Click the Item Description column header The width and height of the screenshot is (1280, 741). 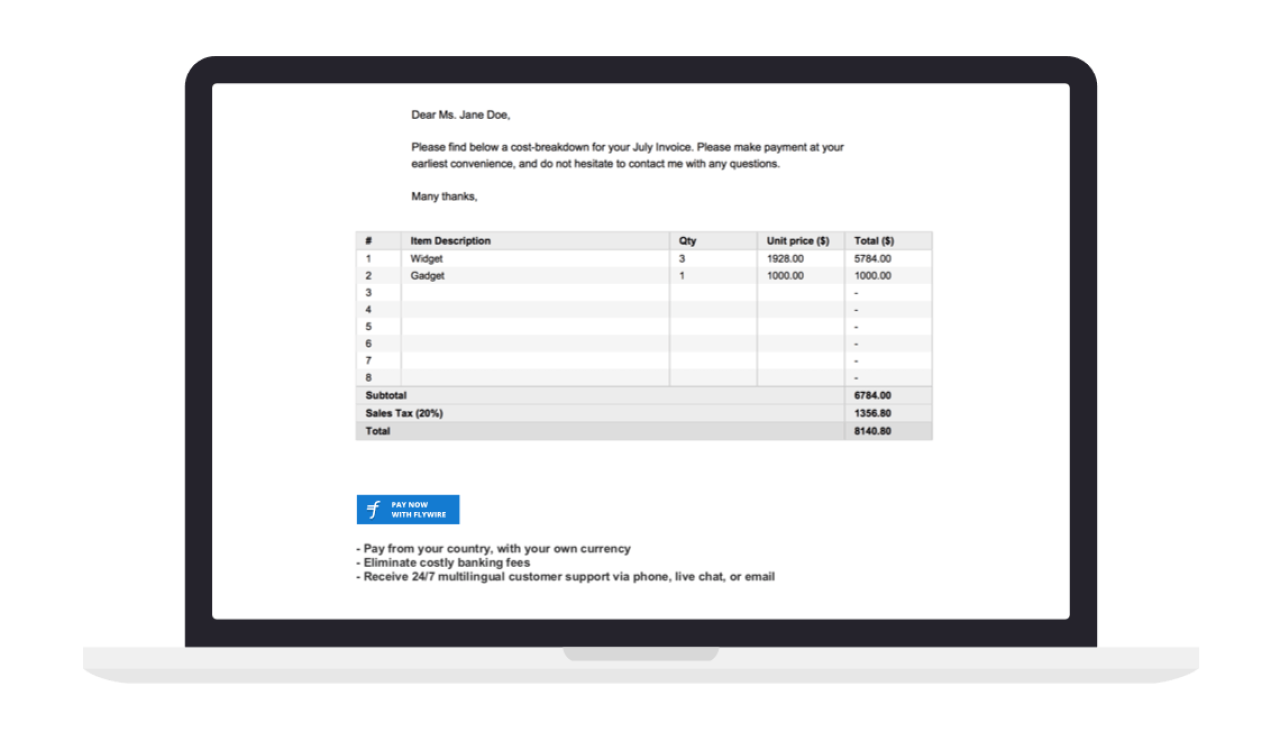pos(449,240)
